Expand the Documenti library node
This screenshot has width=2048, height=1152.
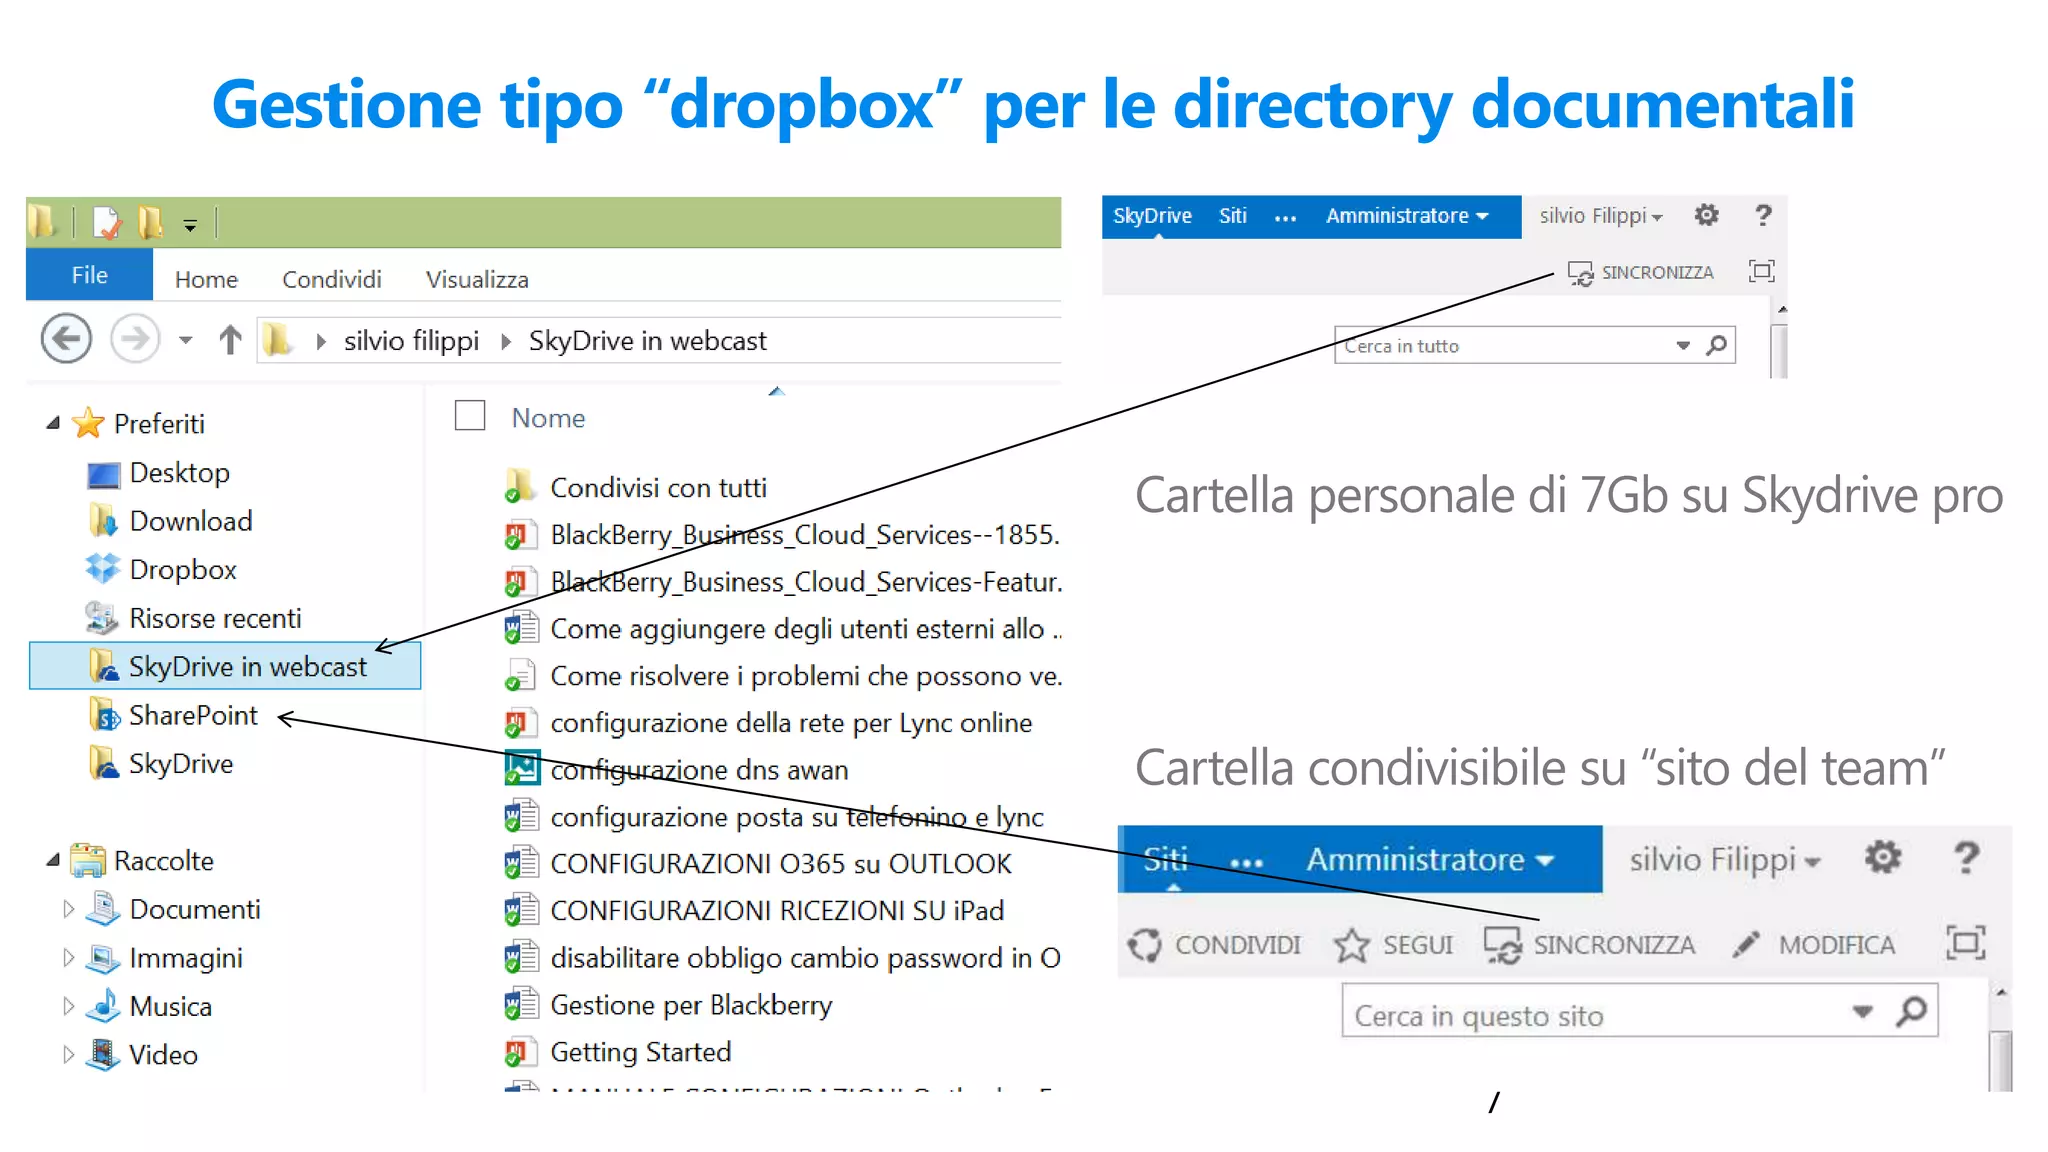pos(68,909)
